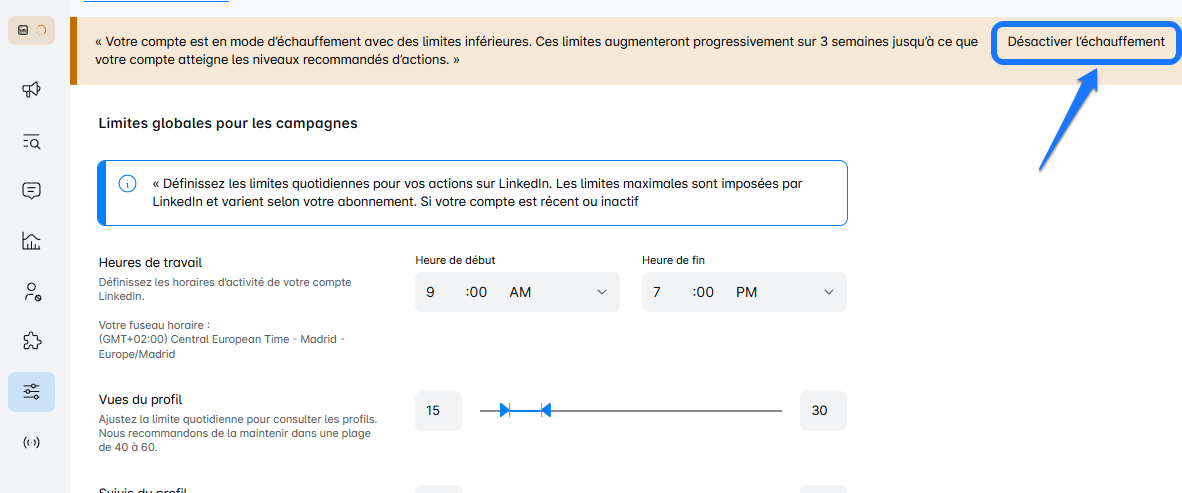Open the messages chat bubble icon
This screenshot has width=1182, height=493.
(x=31, y=191)
